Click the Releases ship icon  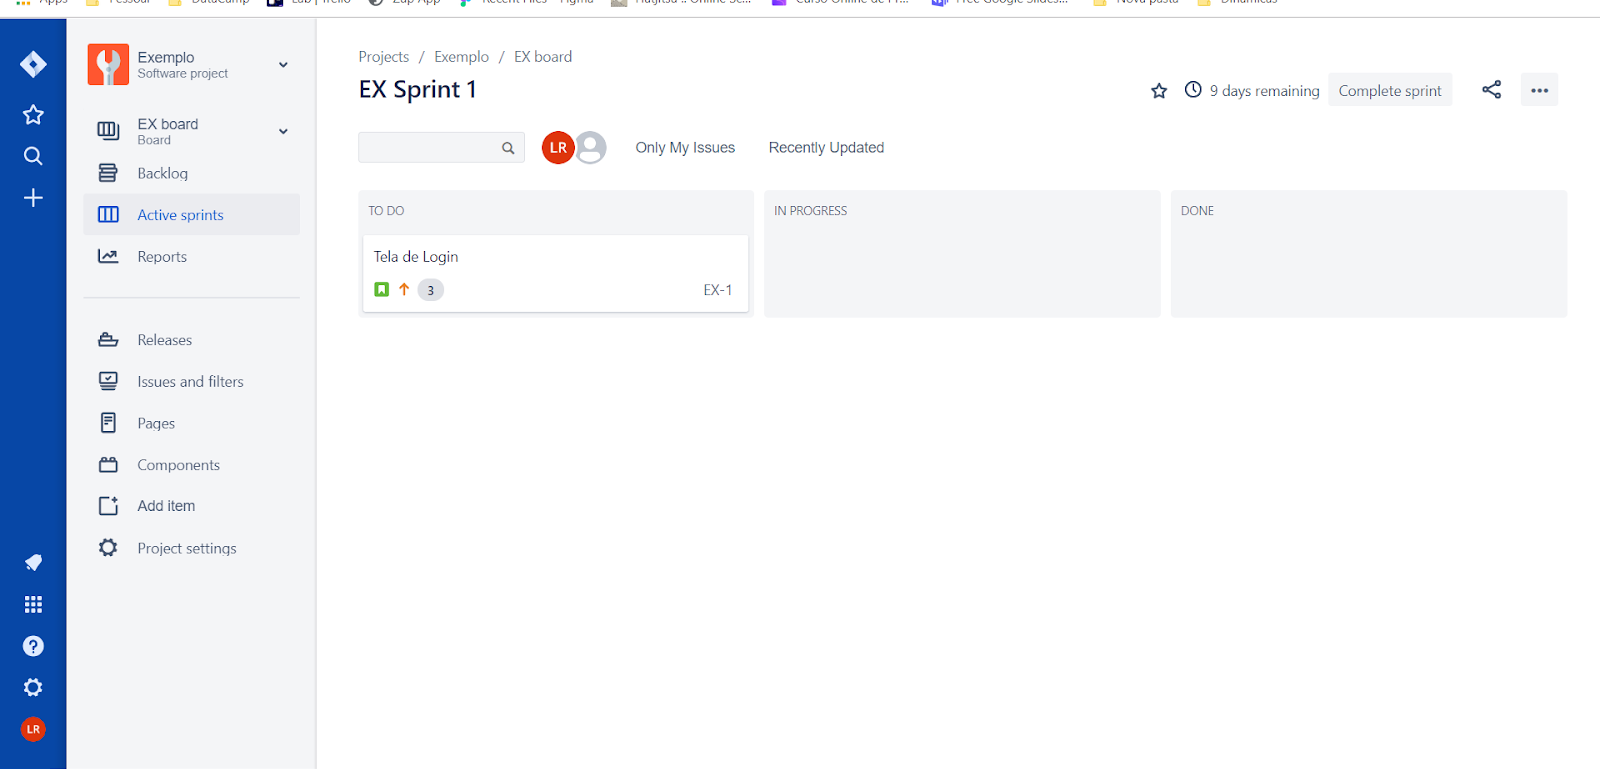pyautogui.click(x=108, y=340)
